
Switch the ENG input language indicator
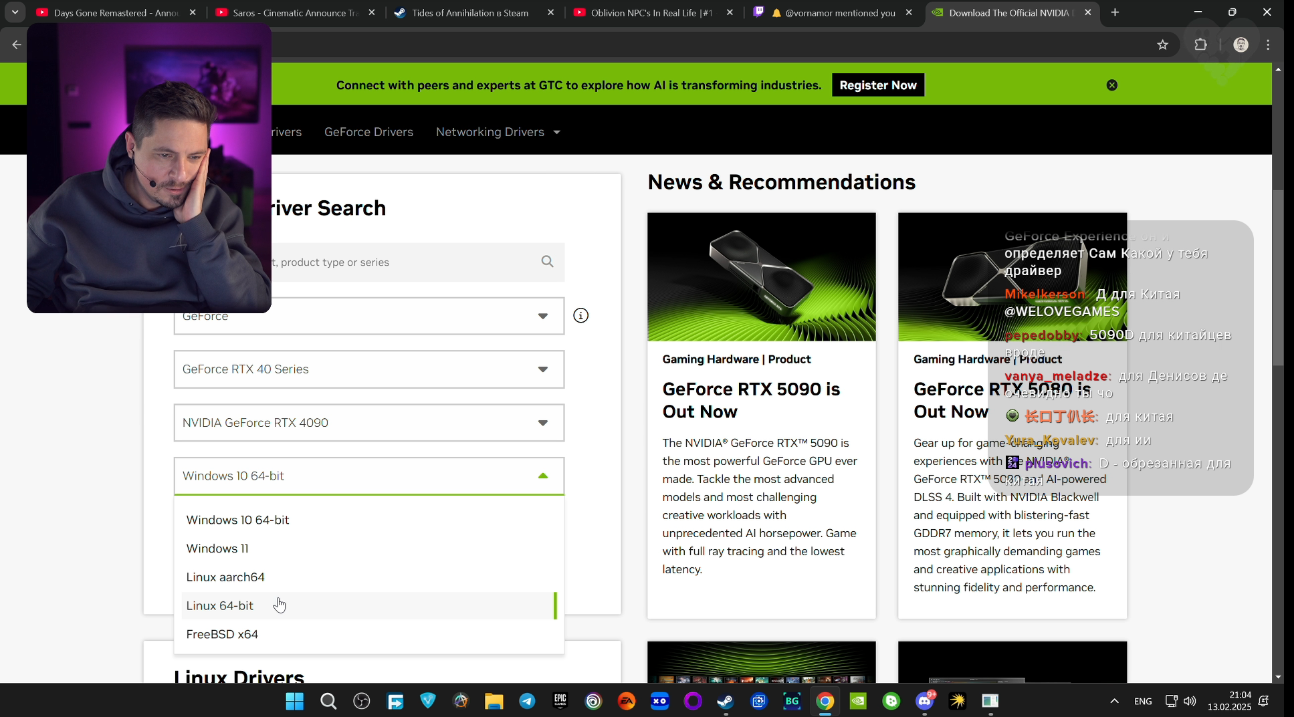tap(1143, 701)
